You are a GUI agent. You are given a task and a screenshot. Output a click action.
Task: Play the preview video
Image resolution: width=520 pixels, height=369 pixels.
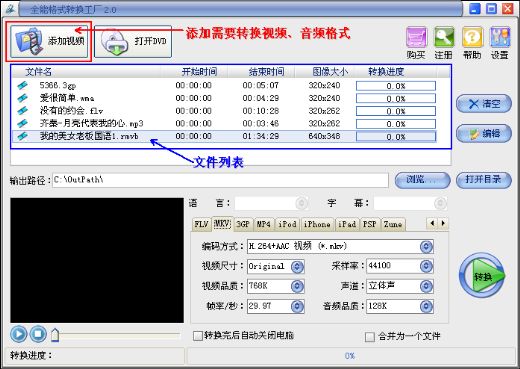pyautogui.click(x=19, y=334)
